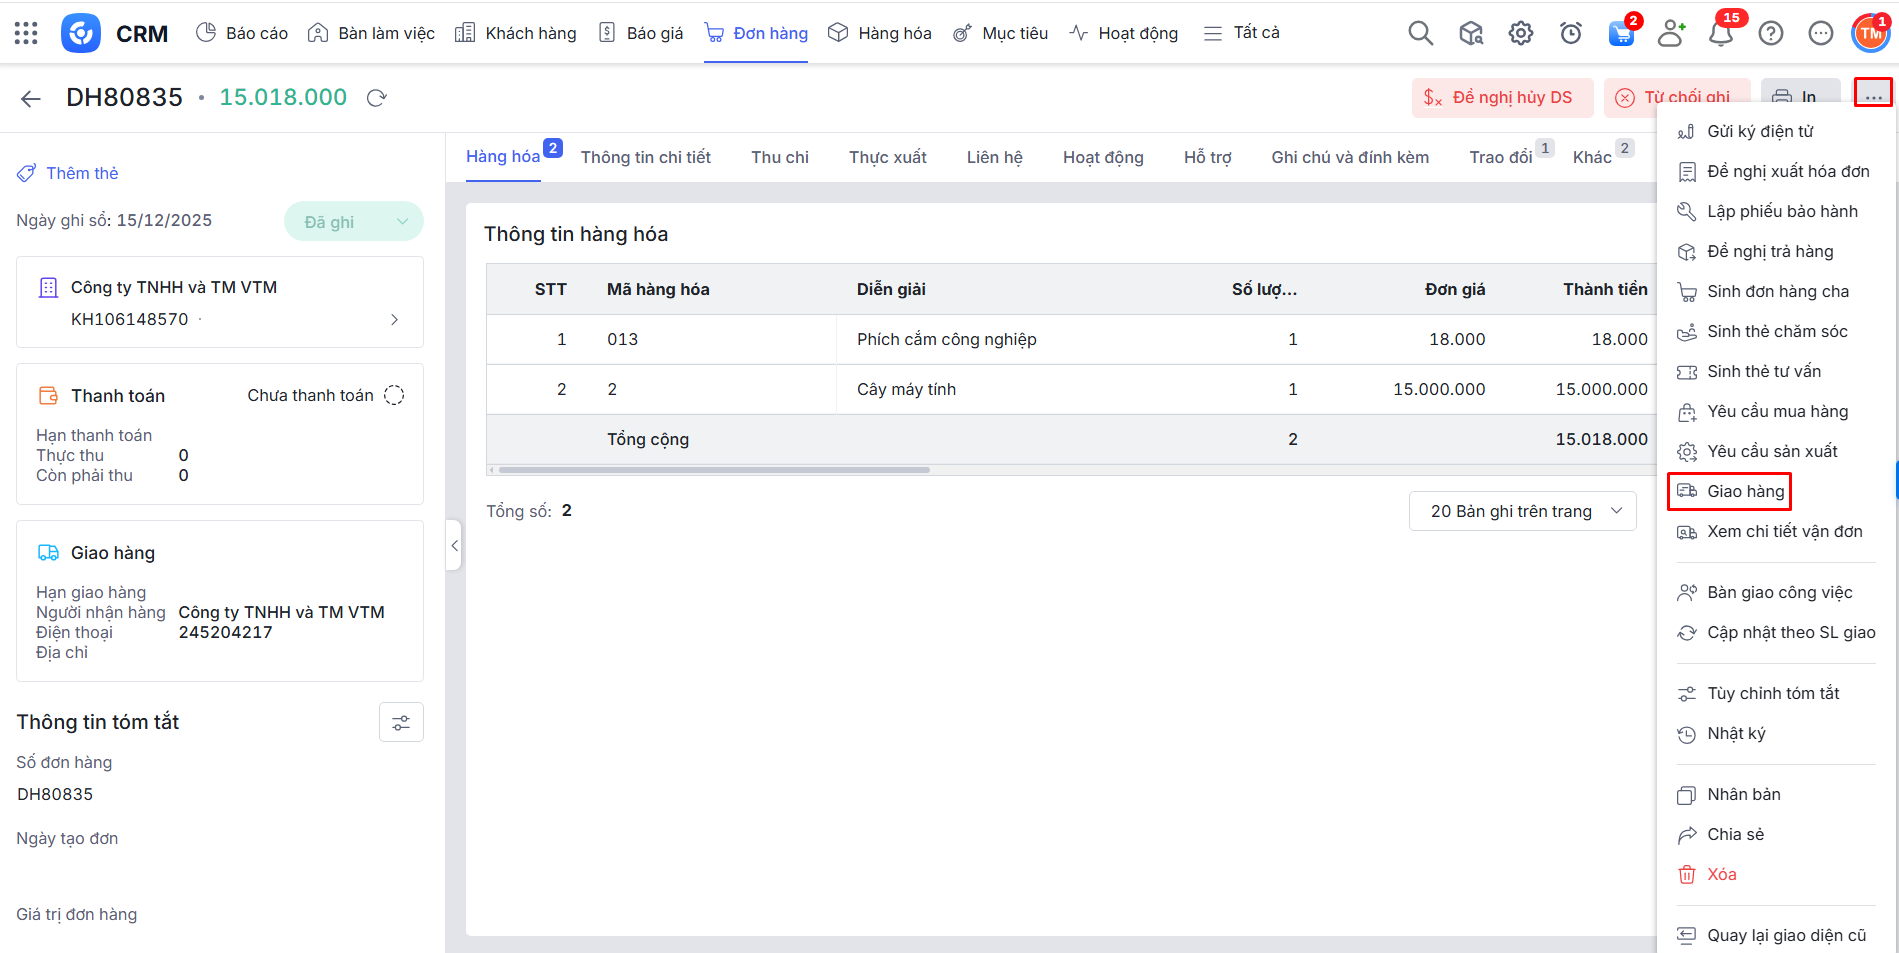Open the help question mark icon

click(1770, 34)
